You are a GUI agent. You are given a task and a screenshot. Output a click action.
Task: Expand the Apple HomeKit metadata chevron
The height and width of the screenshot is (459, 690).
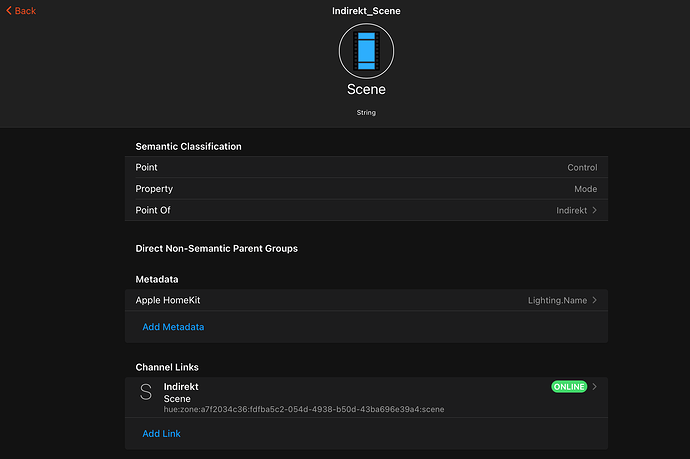point(595,300)
